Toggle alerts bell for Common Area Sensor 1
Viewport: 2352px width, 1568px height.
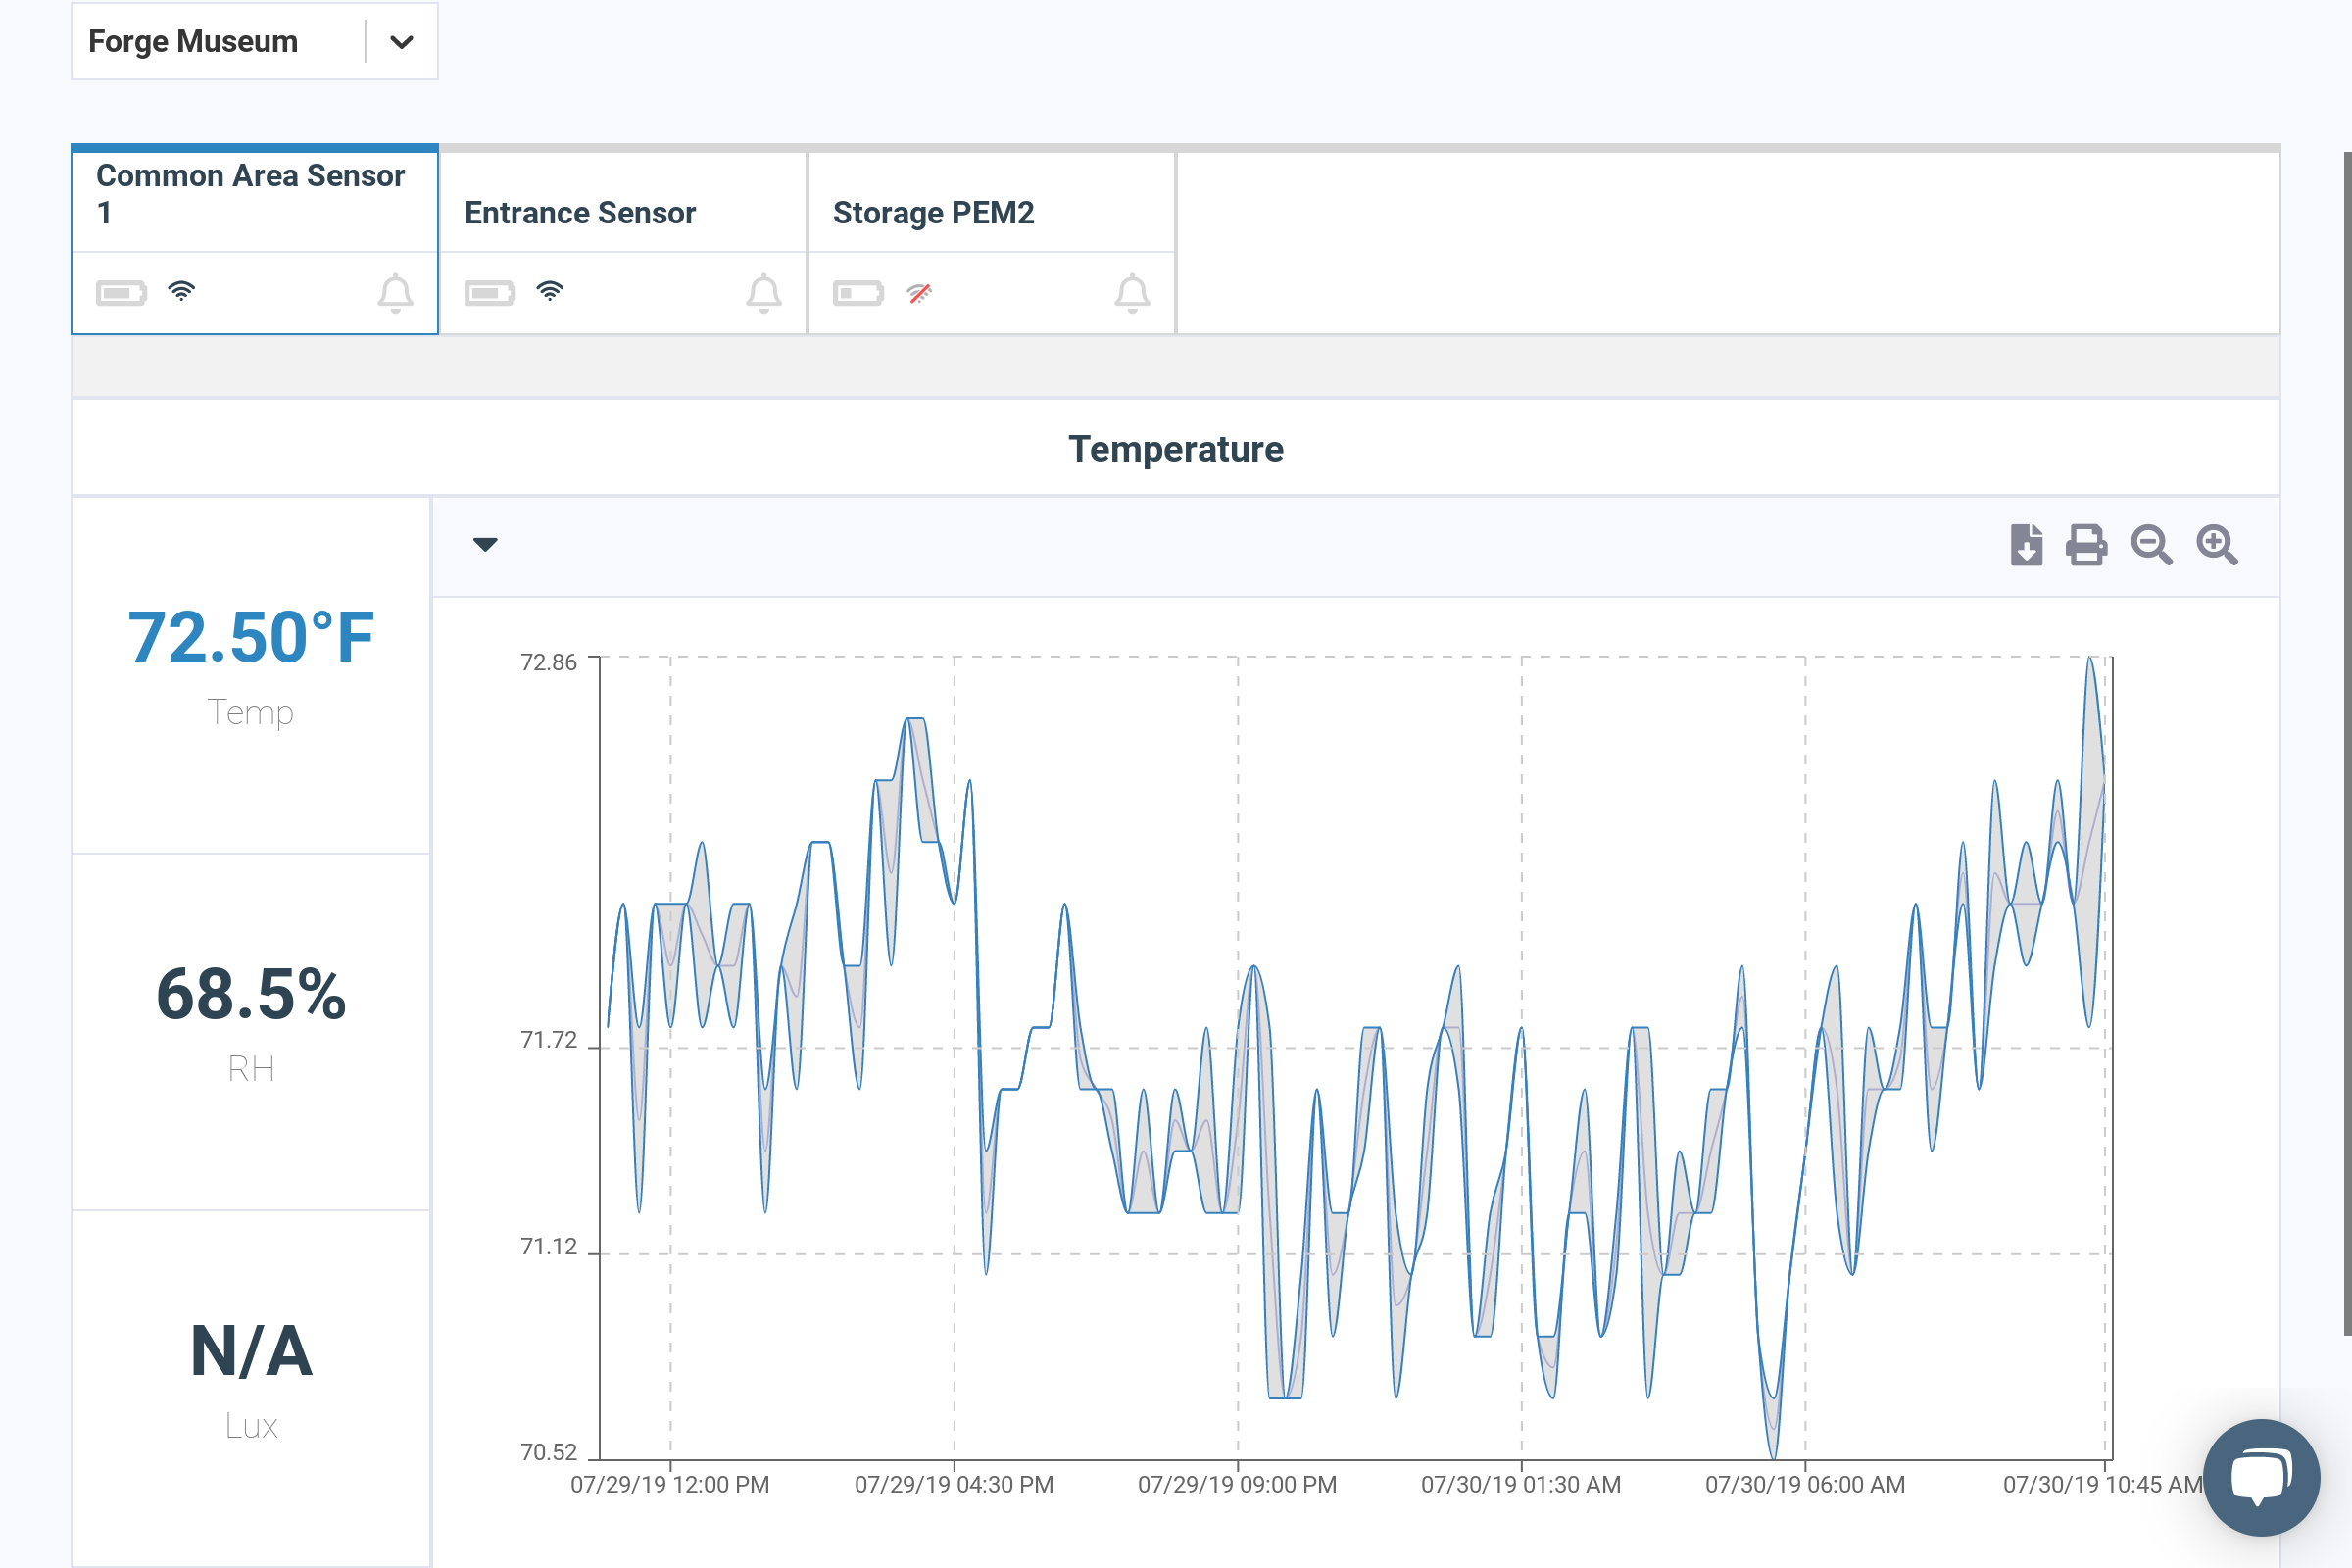(x=395, y=293)
